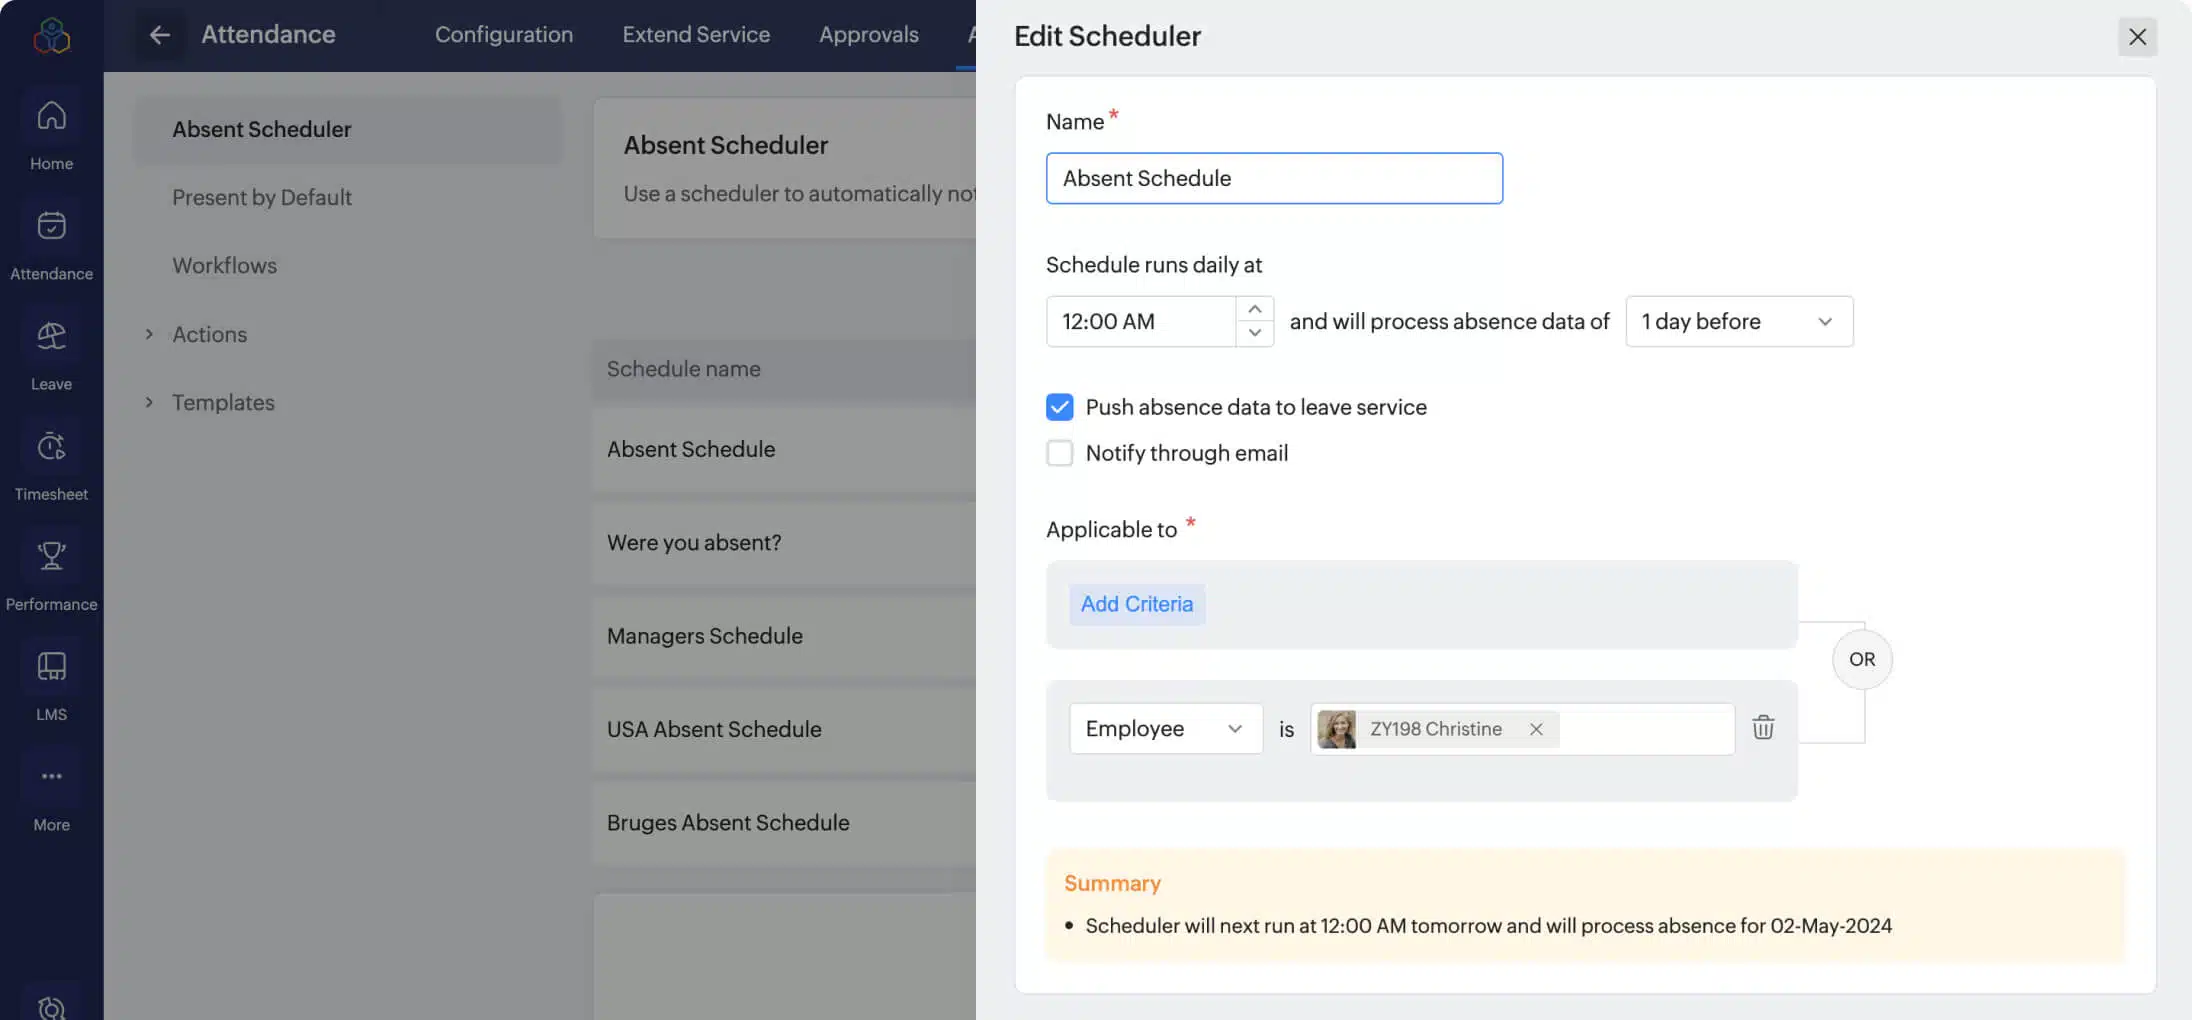Expand the Actions section
This screenshot has height=1020, width=2192.
(x=210, y=334)
